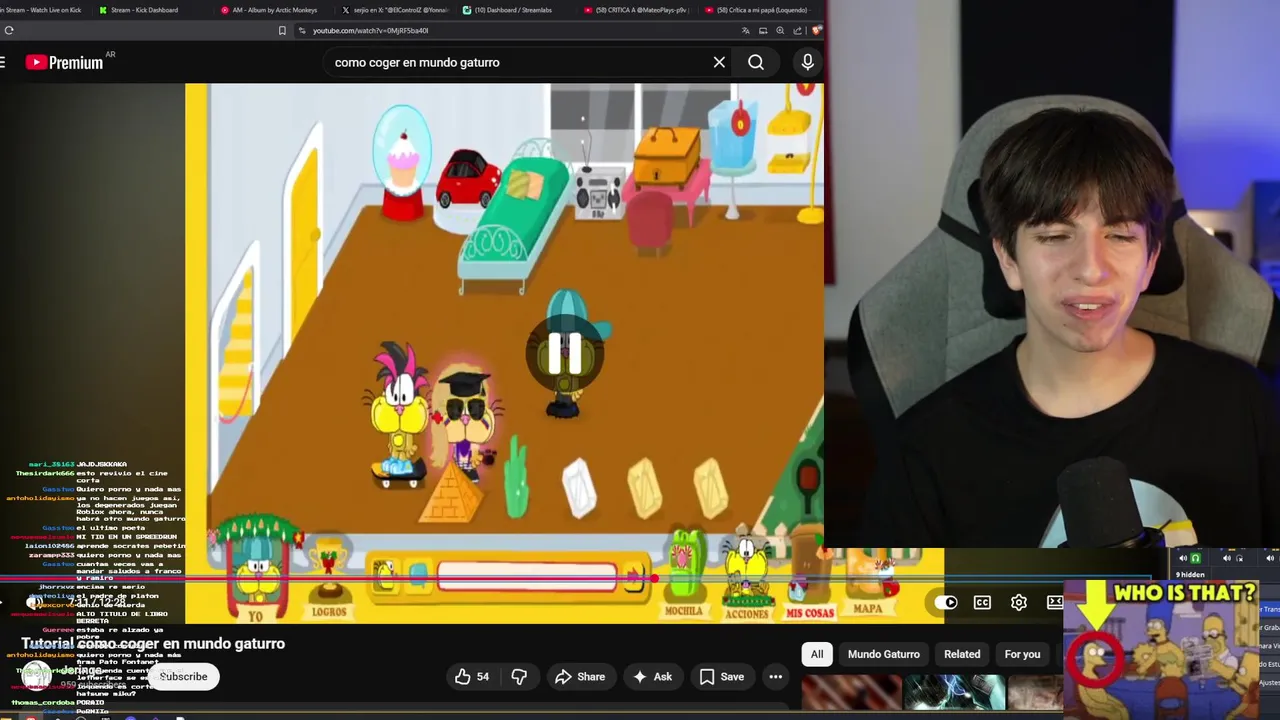This screenshot has height=720, width=1280.
Task: Reload page using browser refresh icon
Action: point(9,30)
